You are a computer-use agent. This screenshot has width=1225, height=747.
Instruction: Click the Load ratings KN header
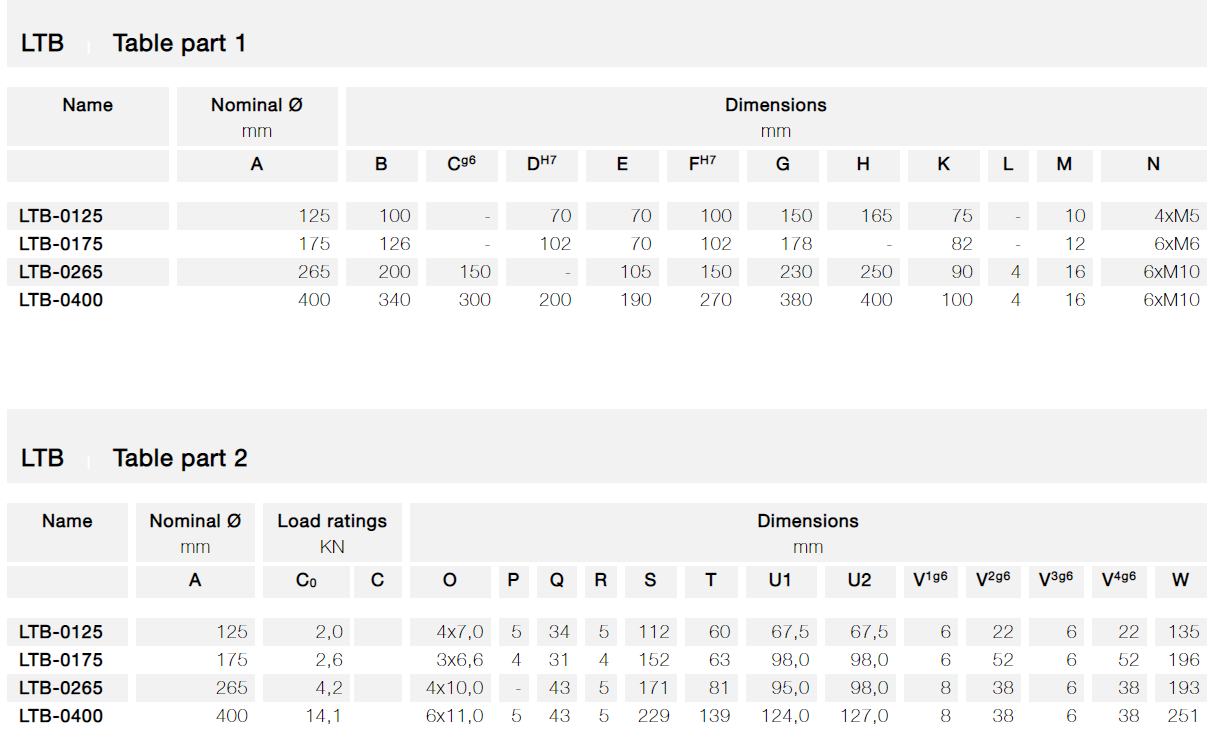click(332, 533)
